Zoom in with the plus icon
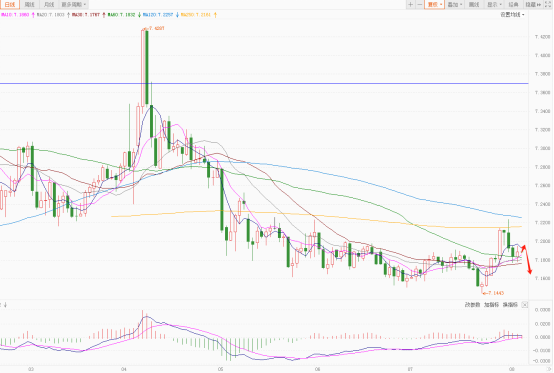 coord(411,5)
